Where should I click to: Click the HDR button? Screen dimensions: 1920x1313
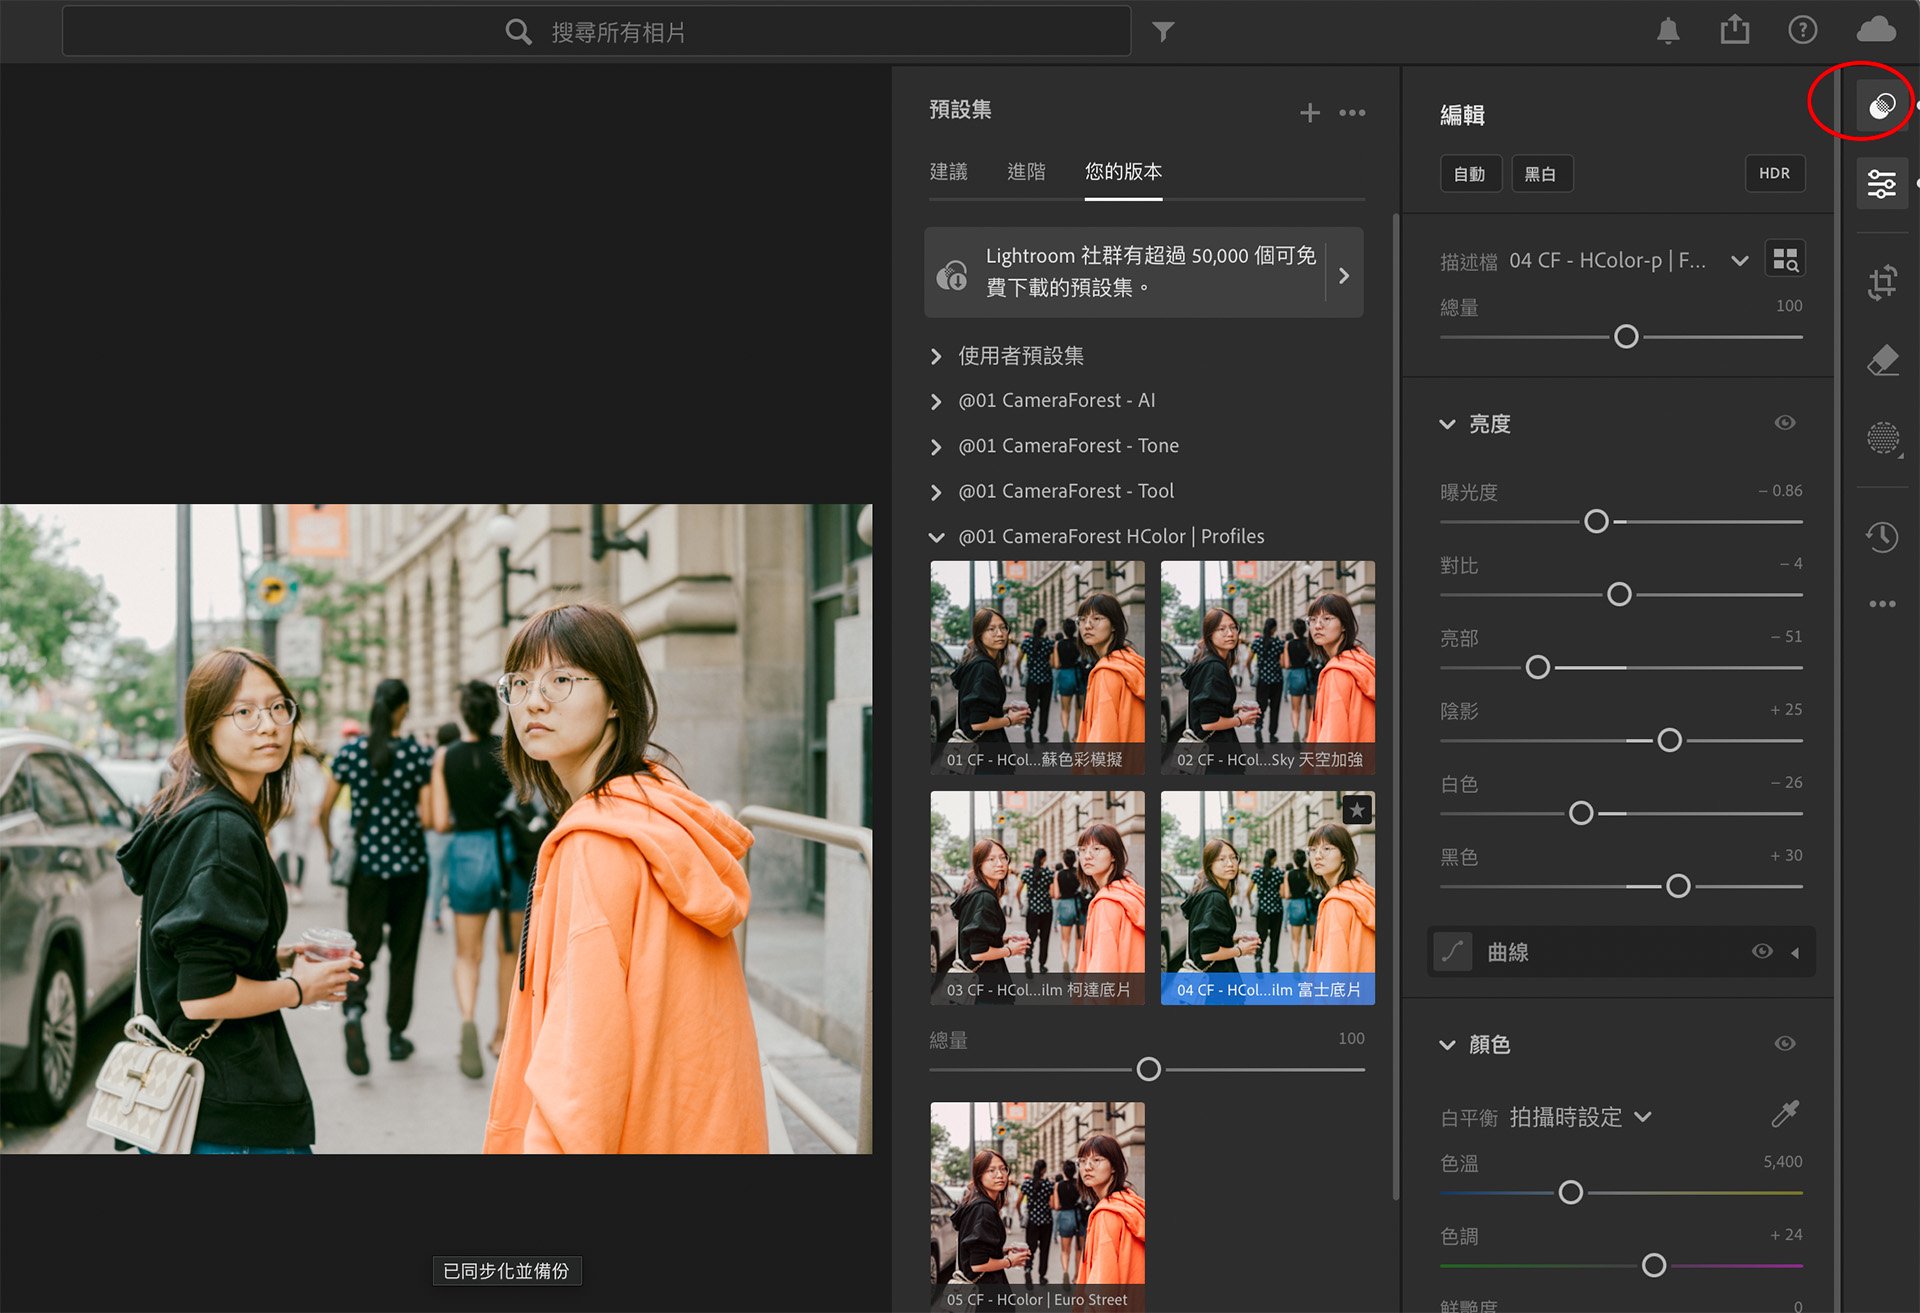[1774, 173]
